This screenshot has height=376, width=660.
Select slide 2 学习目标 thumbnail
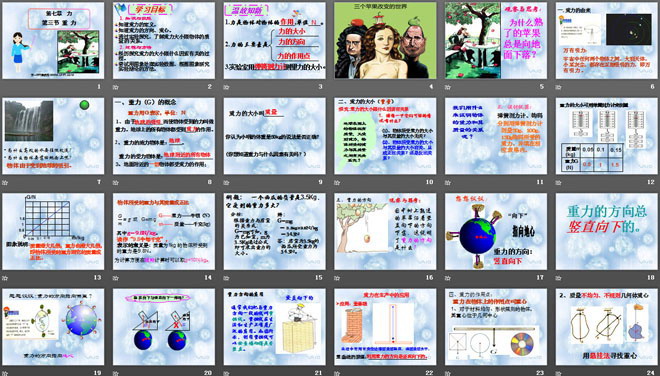pyautogui.click(x=164, y=40)
